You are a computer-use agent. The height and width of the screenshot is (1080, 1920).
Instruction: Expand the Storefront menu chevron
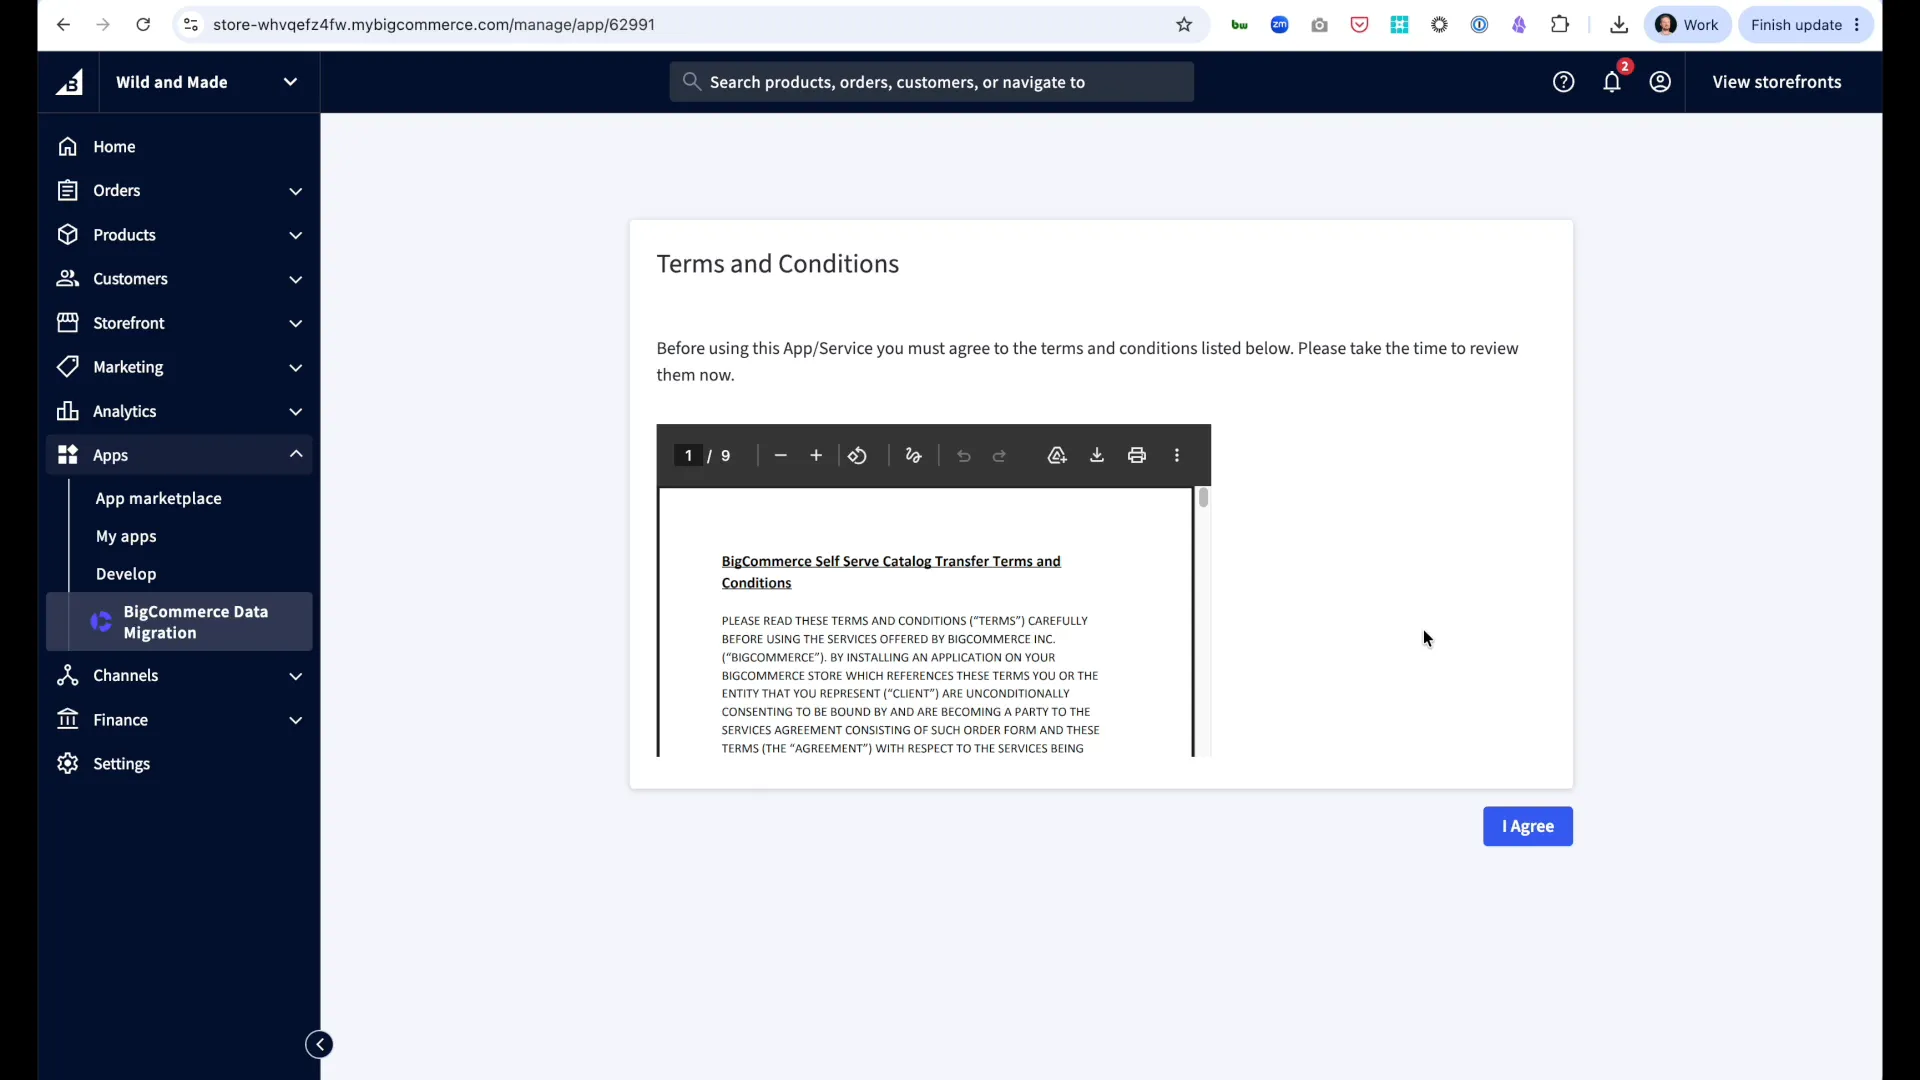pos(295,323)
